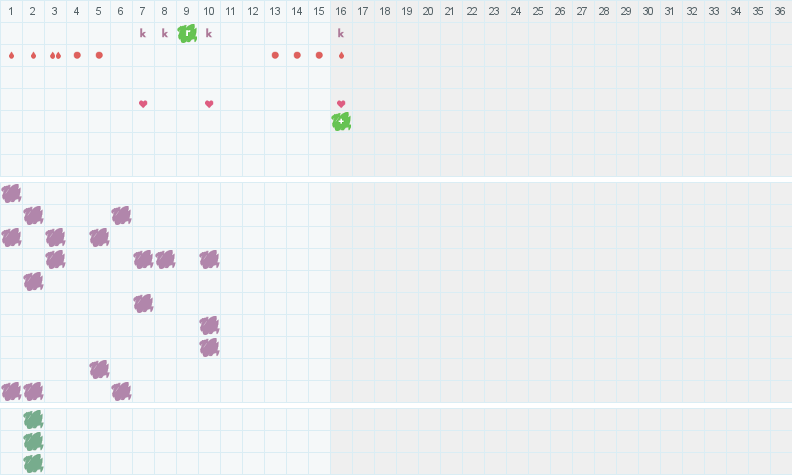Toggle the first-row purple mark on day 1
This screenshot has height=475, width=792.
(11, 194)
